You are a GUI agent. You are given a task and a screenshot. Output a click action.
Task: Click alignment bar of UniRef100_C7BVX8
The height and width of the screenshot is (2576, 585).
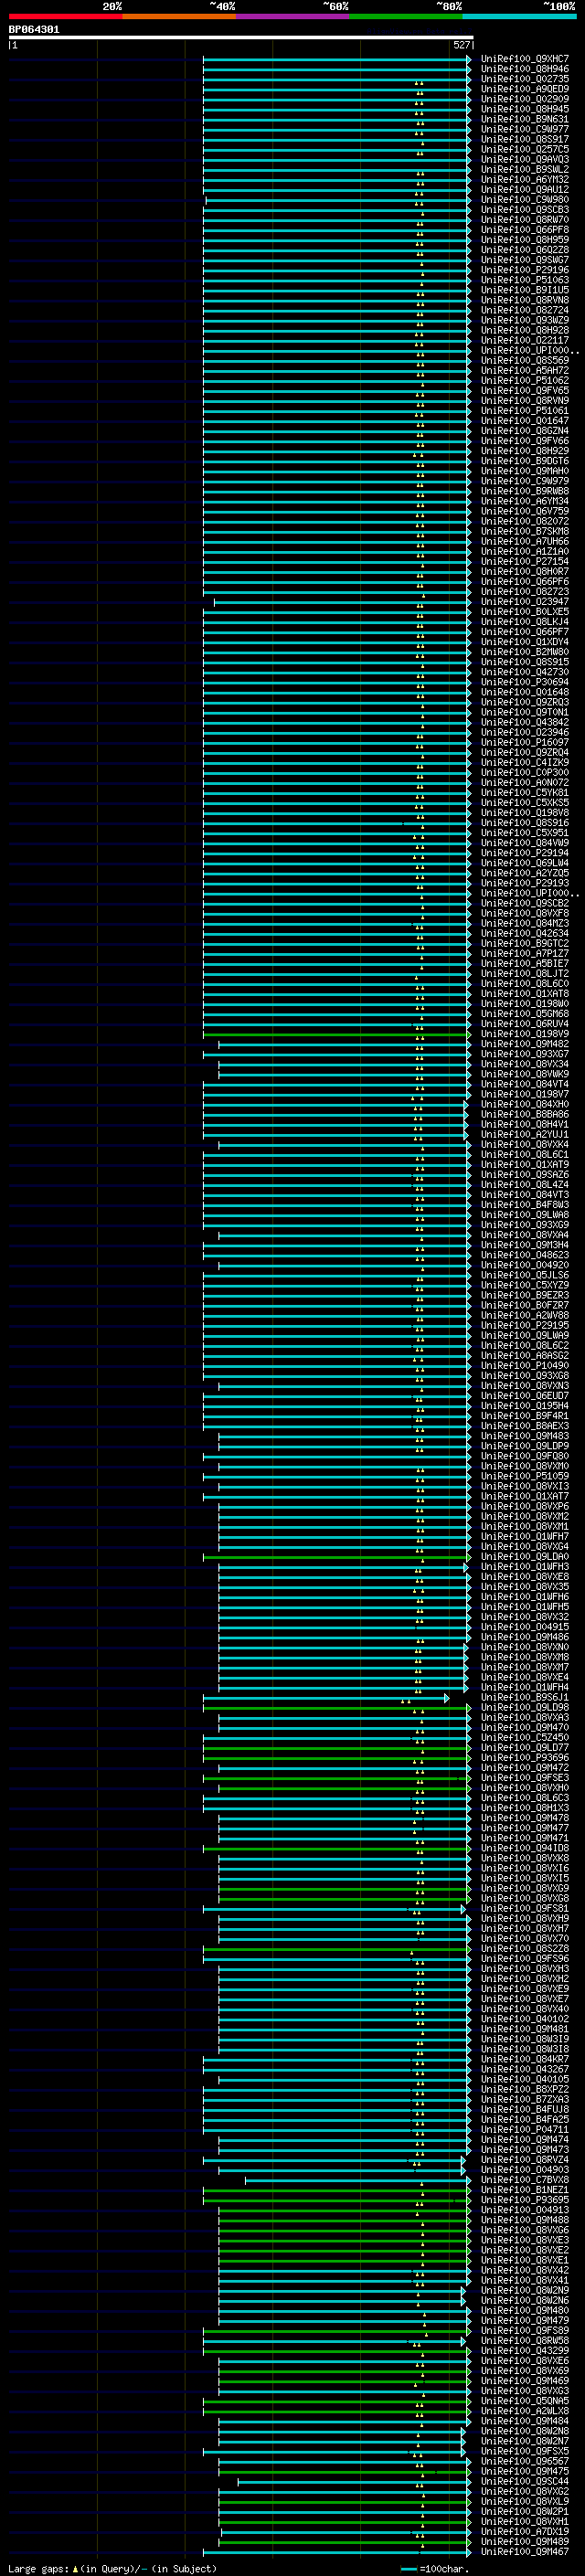point(357,2180)
